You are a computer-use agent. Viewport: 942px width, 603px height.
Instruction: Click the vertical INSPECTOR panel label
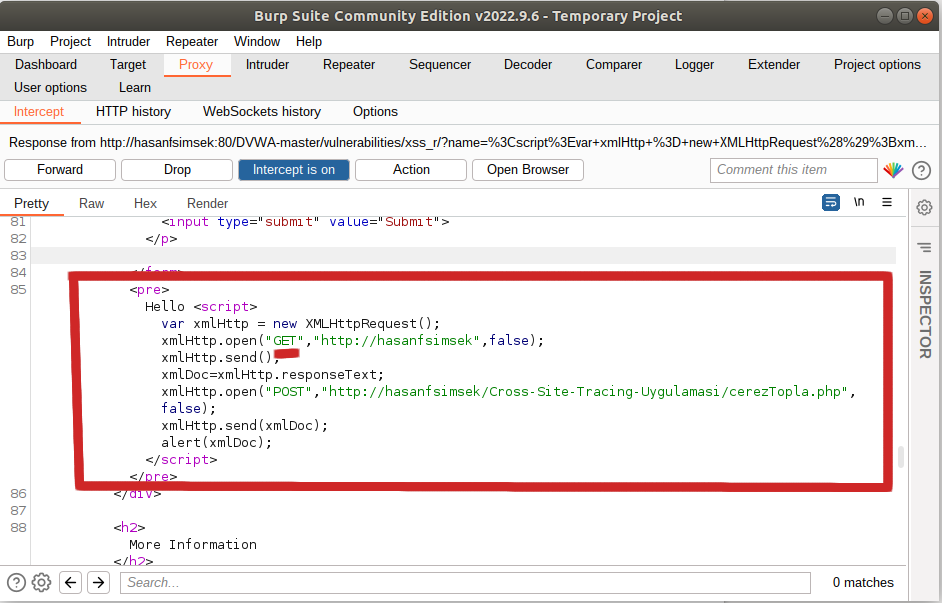(925, 314)
